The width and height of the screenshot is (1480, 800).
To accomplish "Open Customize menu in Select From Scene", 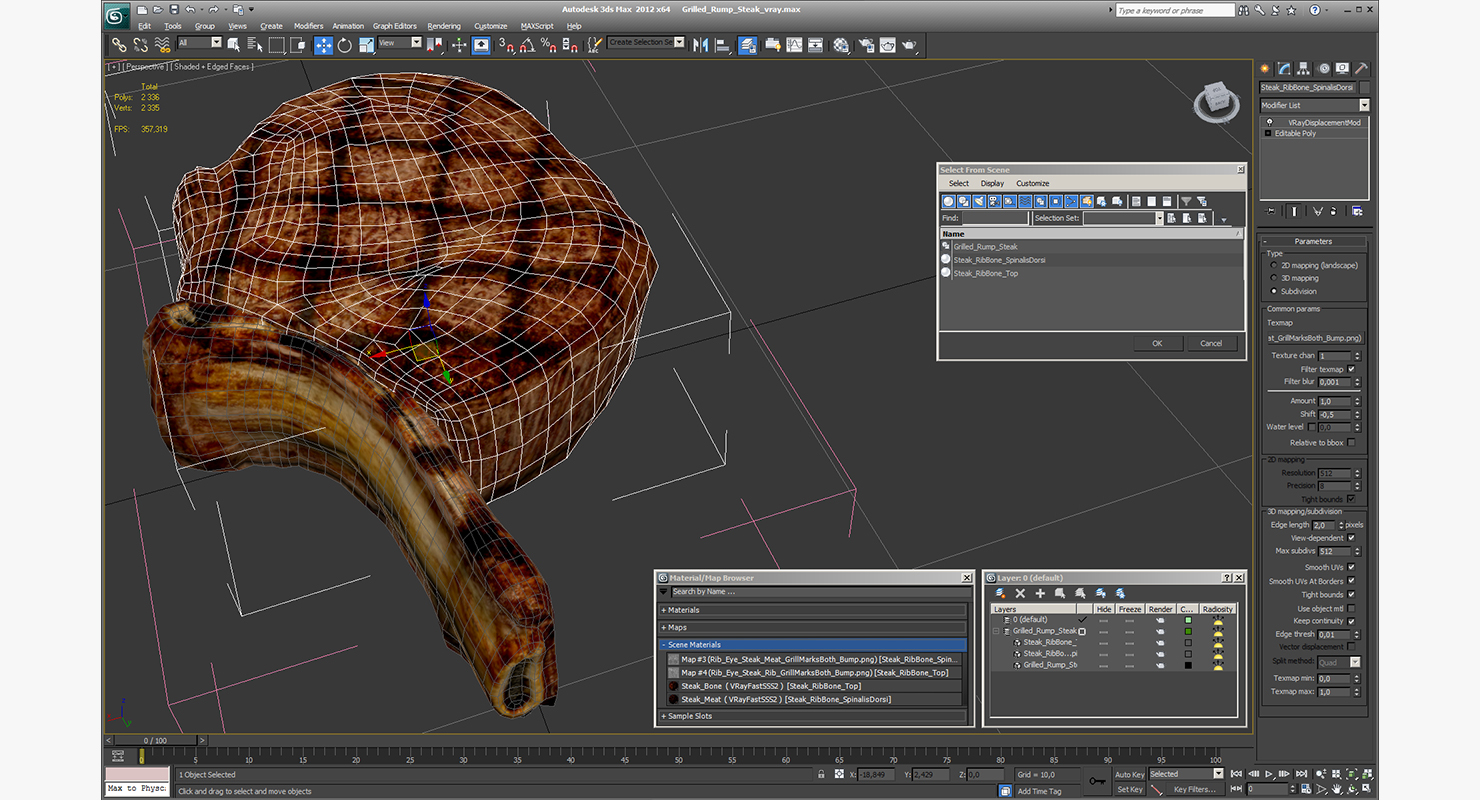I will 1033,184.
